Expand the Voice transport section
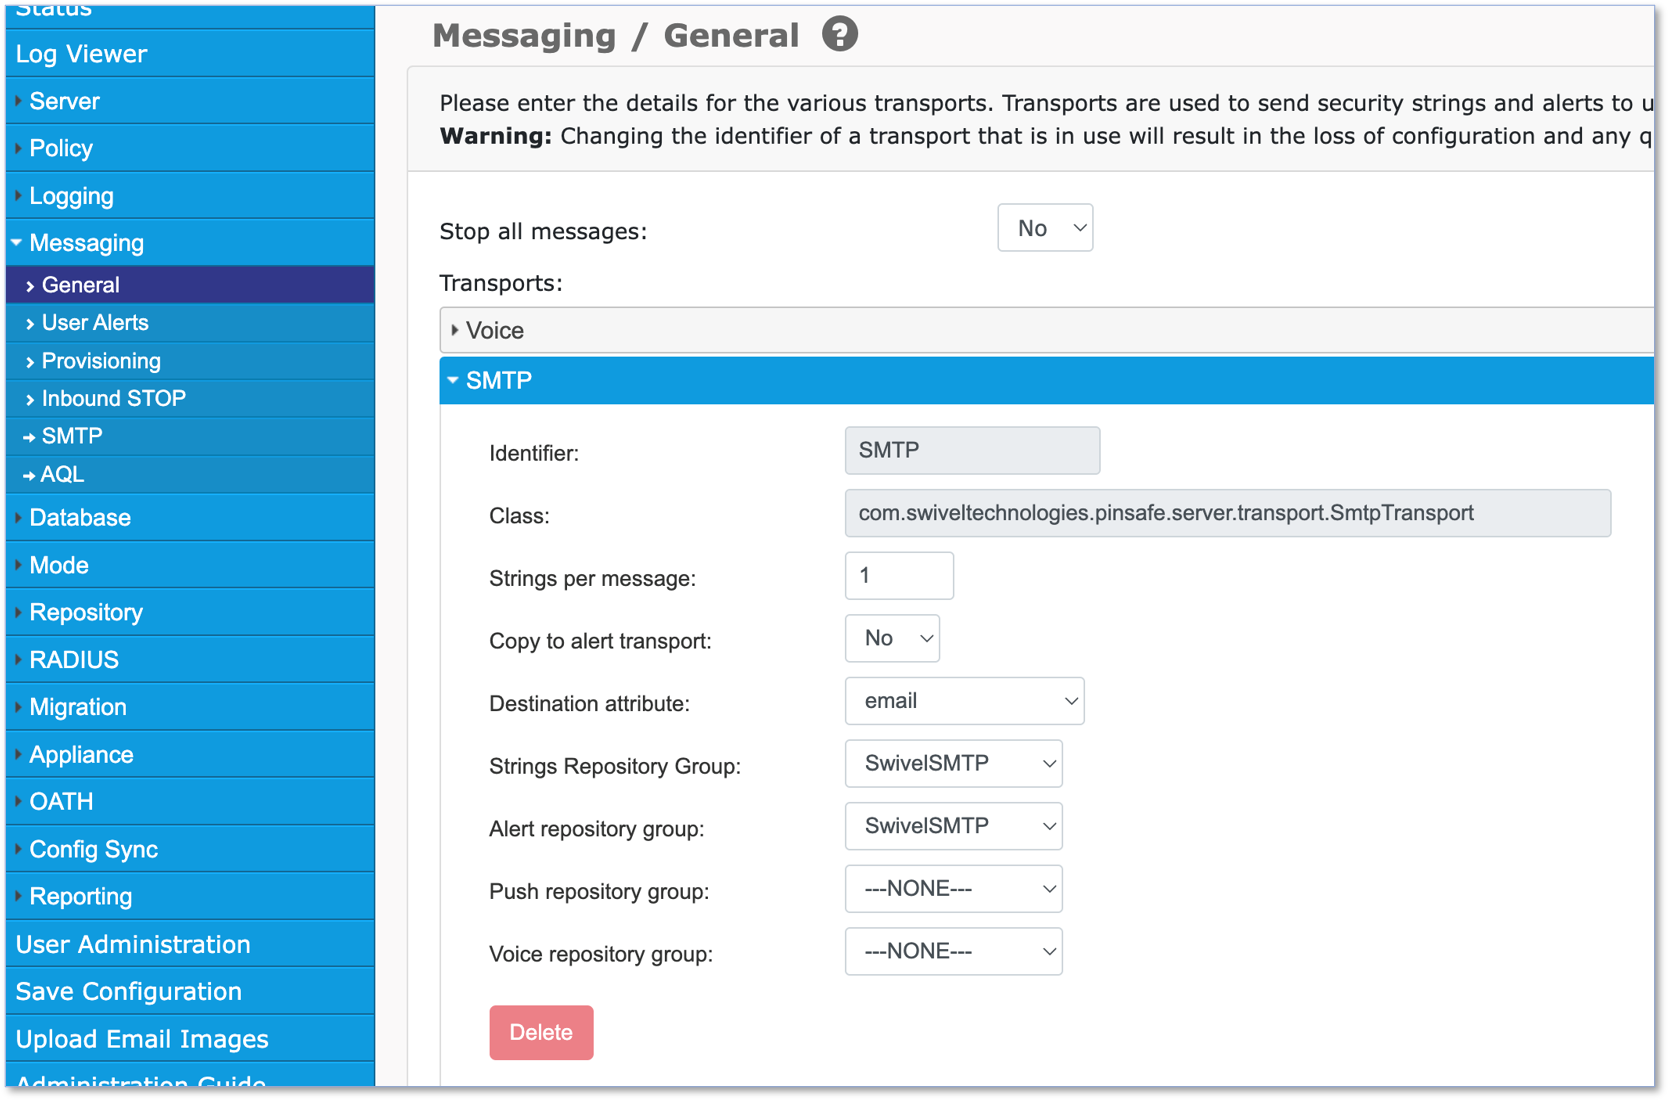This screenshot has width=1668, height=1100. (1046, 330)
